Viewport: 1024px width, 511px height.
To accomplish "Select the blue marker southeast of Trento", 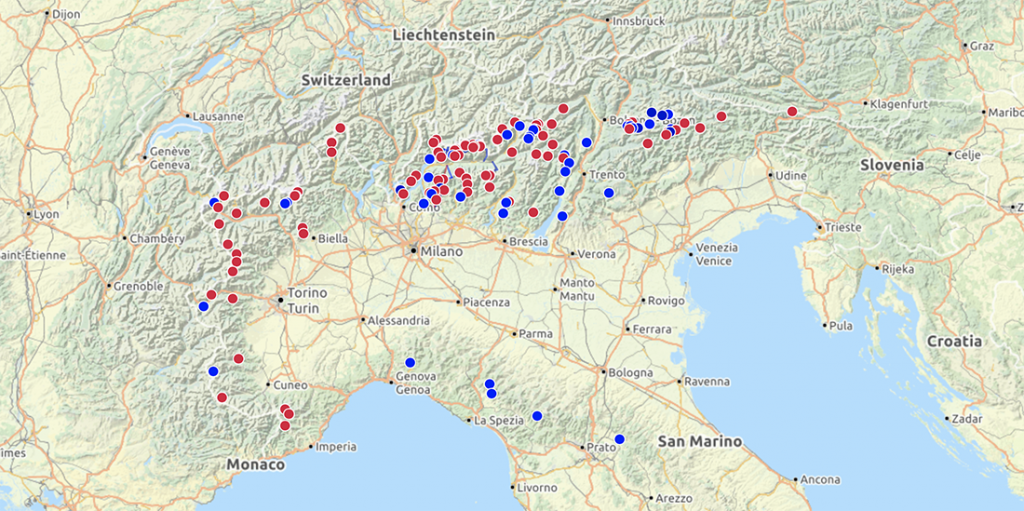I will [x=609, y=193].
